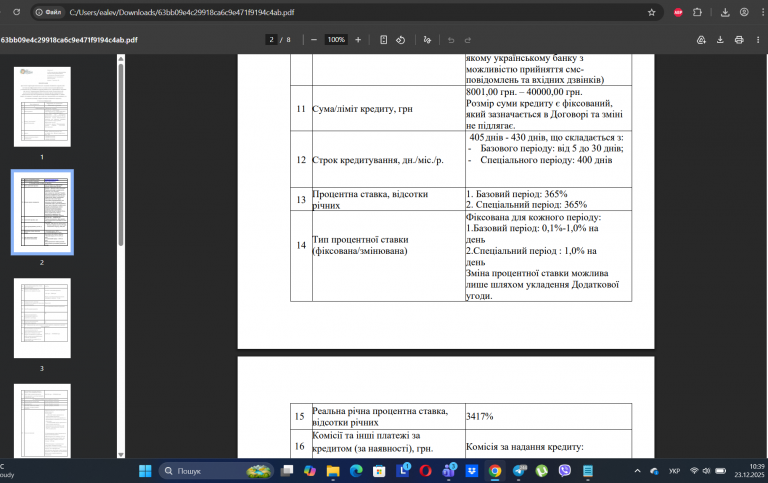Open the Chrome profile avatar
Image resolution: width=768 pixels, height=483 pixels.
point(744,13)
